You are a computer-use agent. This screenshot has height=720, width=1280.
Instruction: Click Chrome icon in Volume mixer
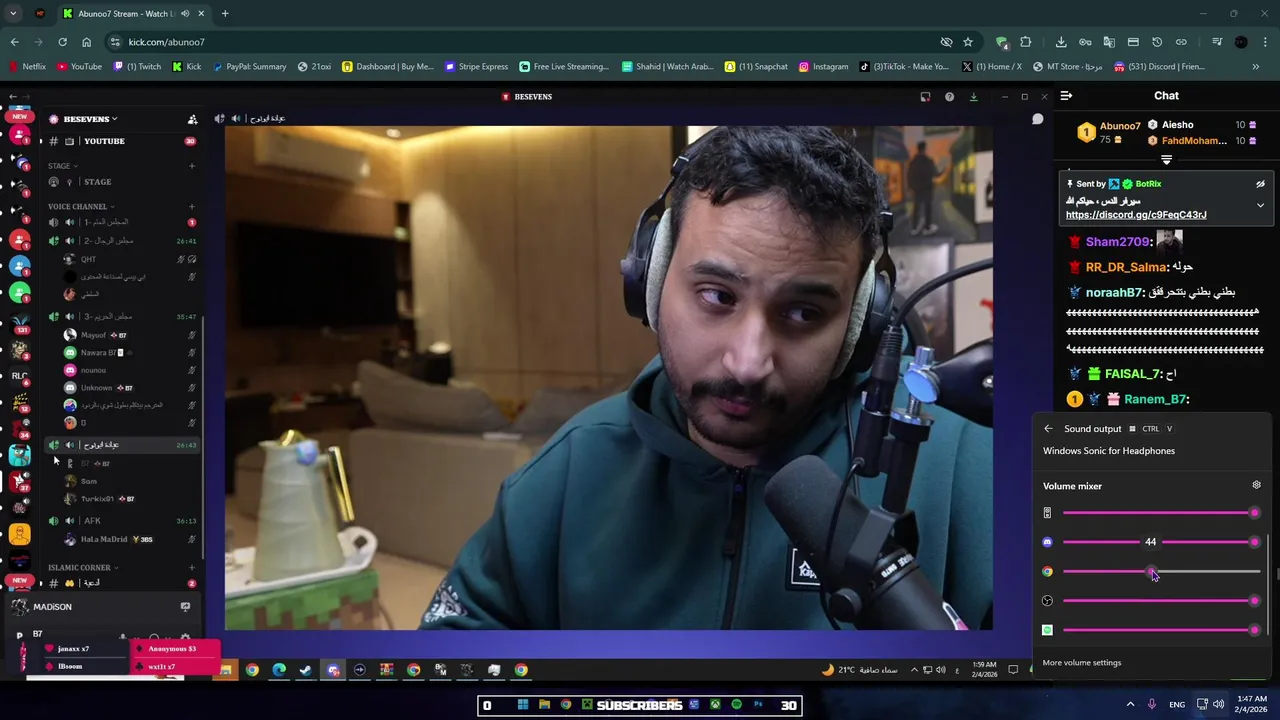1047,572
